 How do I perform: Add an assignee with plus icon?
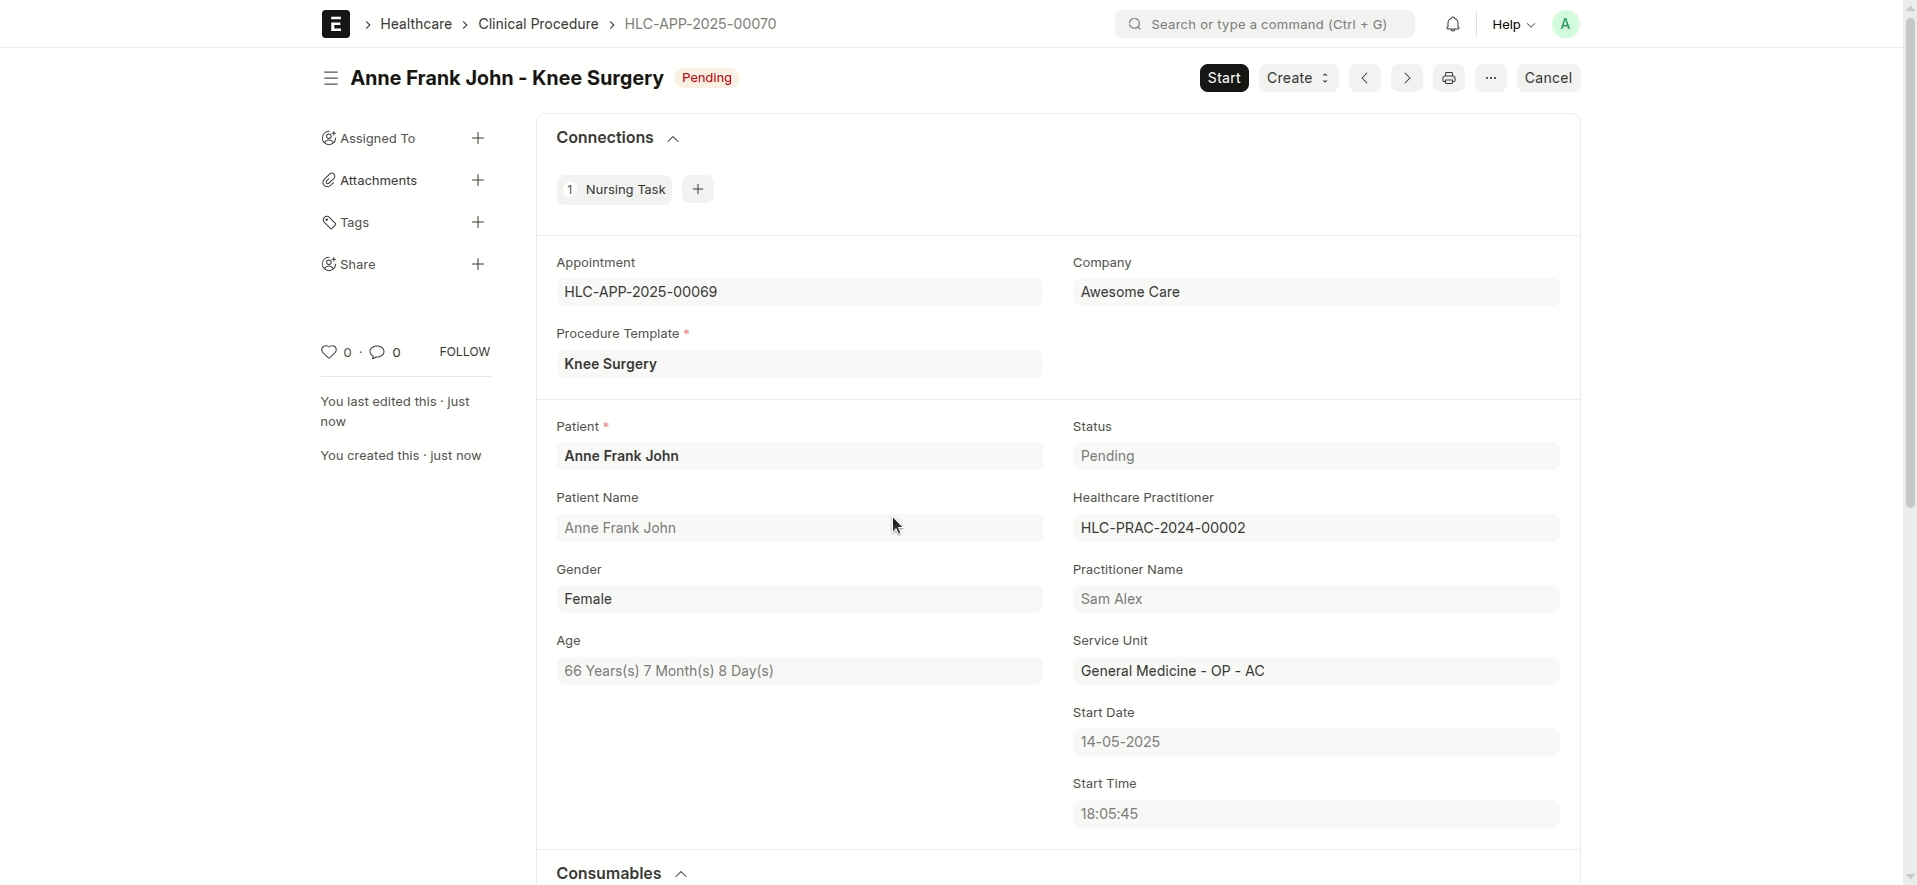(478, 138)
